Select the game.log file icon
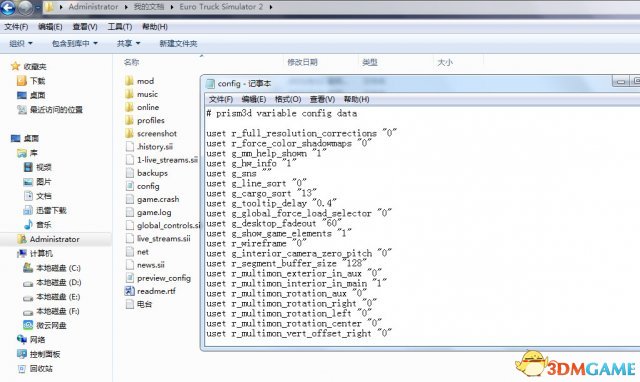This screenshot has width=640, height=382. click(x=130, y=212)
